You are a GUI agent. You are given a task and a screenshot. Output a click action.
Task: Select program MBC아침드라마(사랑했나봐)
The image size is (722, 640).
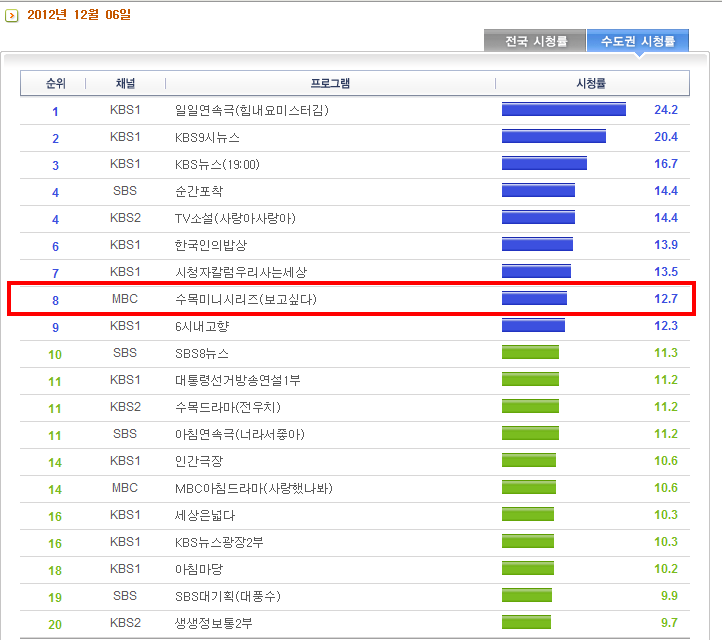click(x=253, y=489)
